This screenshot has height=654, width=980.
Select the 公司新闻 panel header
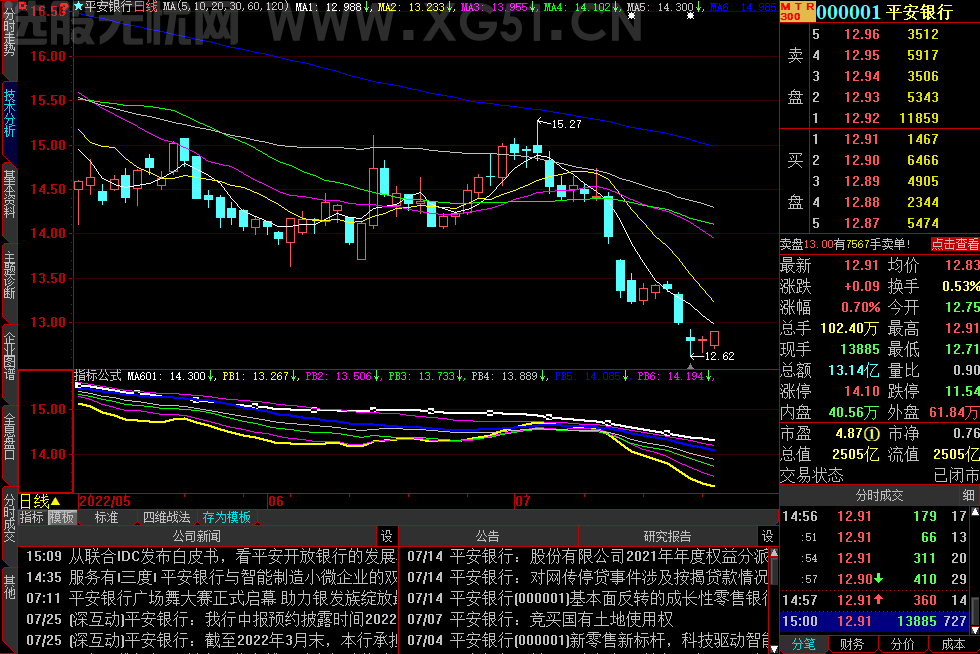(x=196, y=536)
